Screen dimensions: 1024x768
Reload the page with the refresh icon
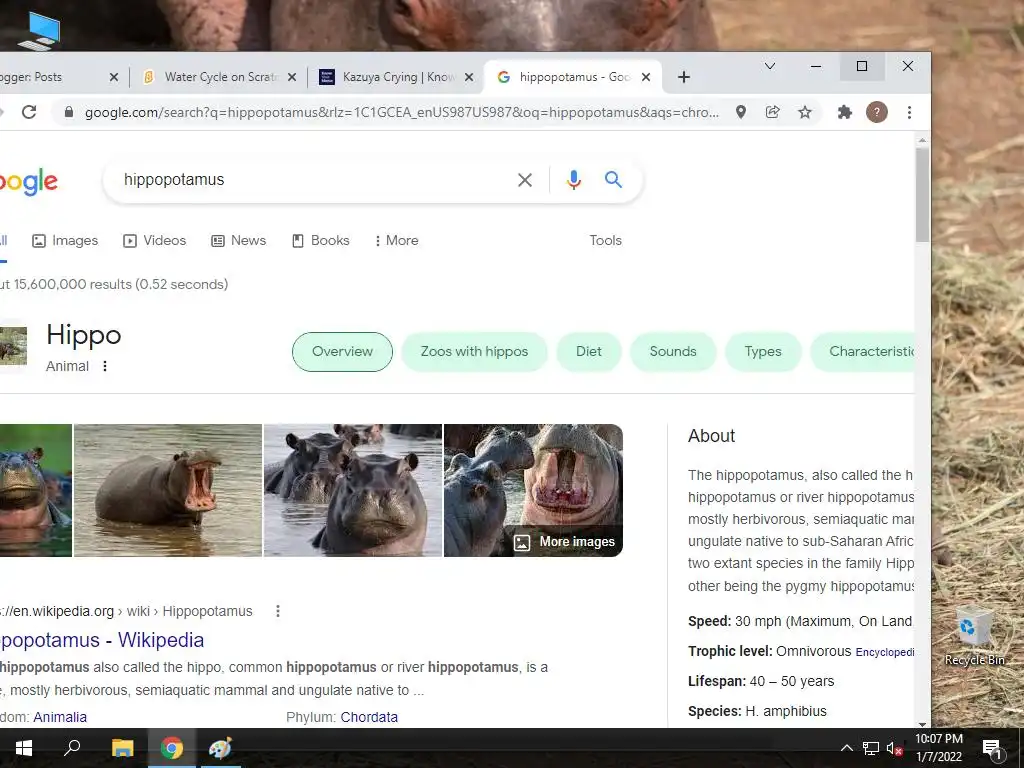click(29, 112)
